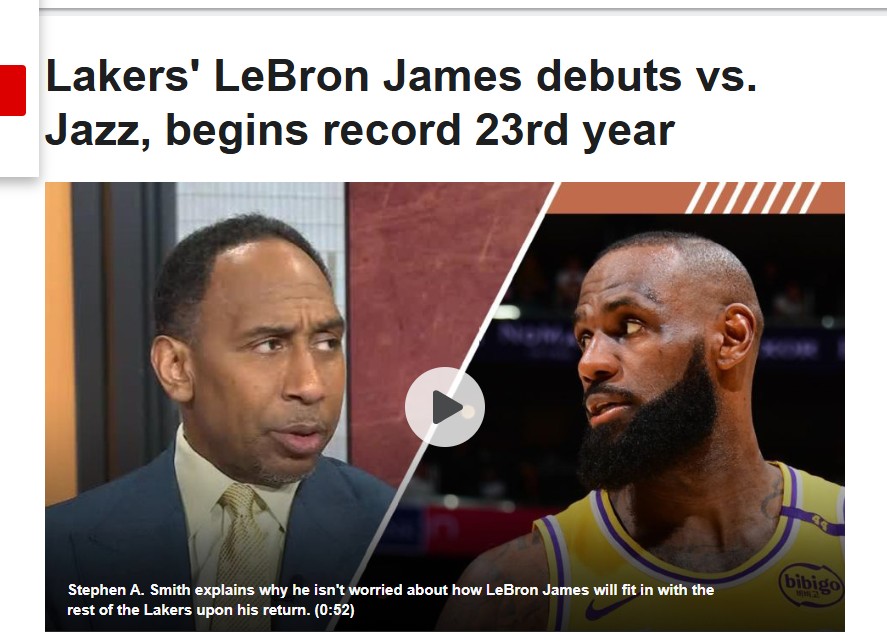Open the Lakers' LeBron James debuts headline
Viewport: 887px width, 642px height.
pos(401,102)
